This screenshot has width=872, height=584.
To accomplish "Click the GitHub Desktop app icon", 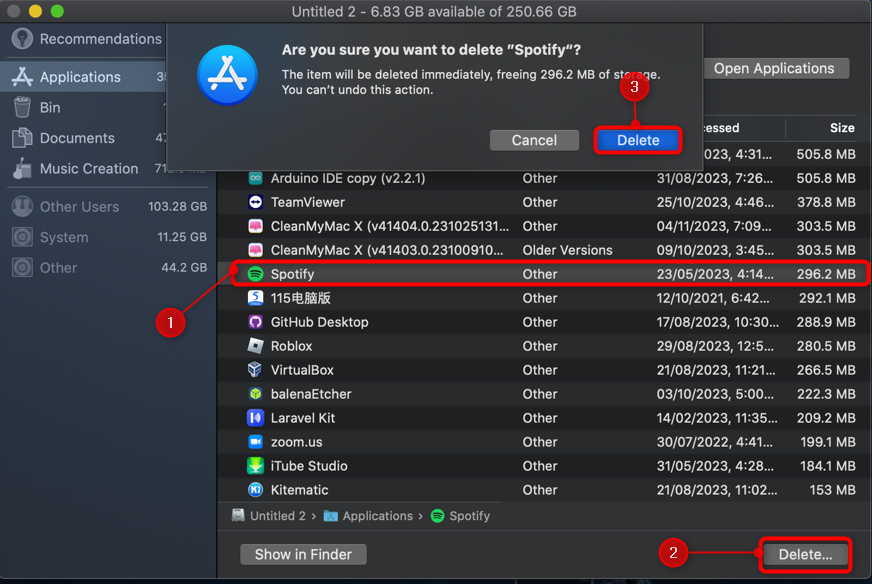I will point(255,322).
